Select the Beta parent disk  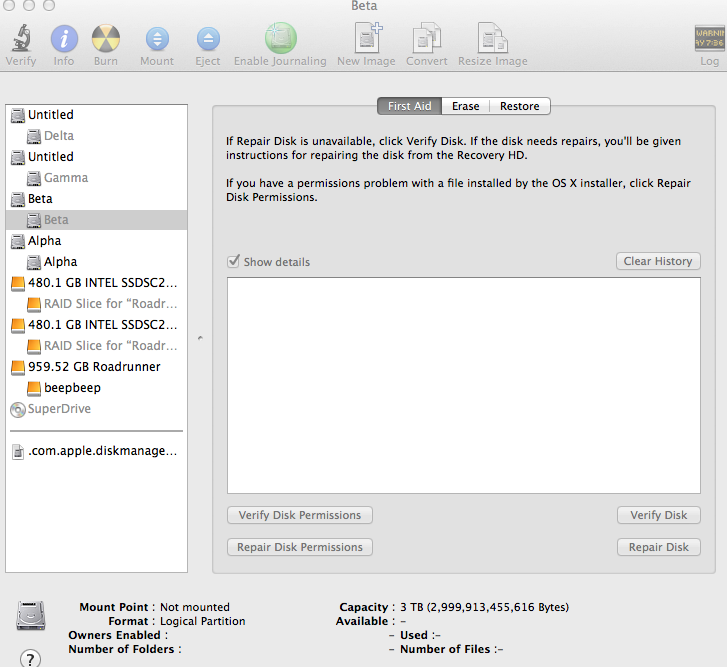click(x=96, y=199)
